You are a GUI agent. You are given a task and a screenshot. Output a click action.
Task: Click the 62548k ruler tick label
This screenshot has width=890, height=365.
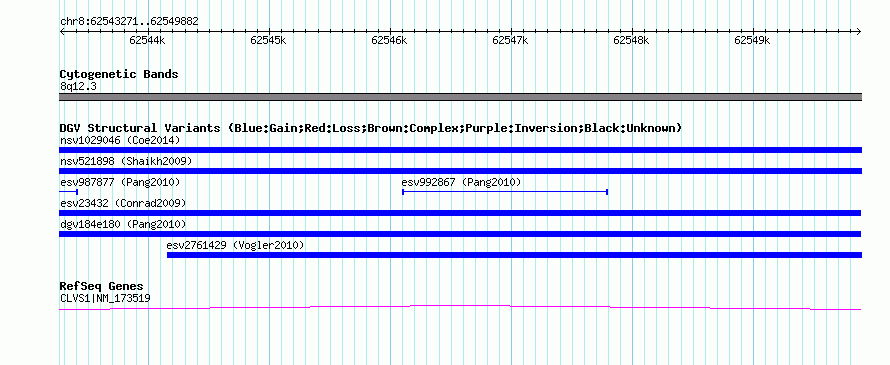tap(631, 40)
